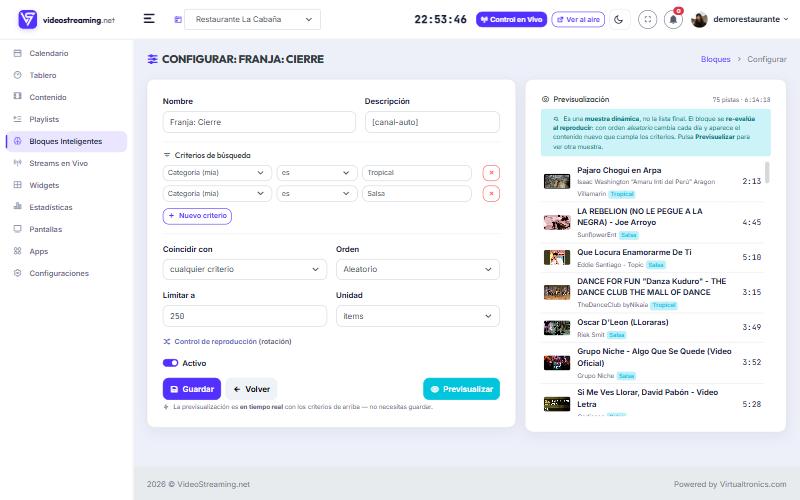Open the 'es' operator dropdown for Tropical
The width and height of the screenshot is (800, 500).
pyautogui.click(x=317, y=173)
